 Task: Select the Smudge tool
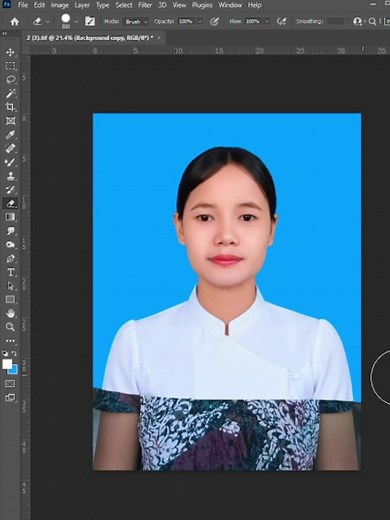pyautogui.click(x=10, y=231)
